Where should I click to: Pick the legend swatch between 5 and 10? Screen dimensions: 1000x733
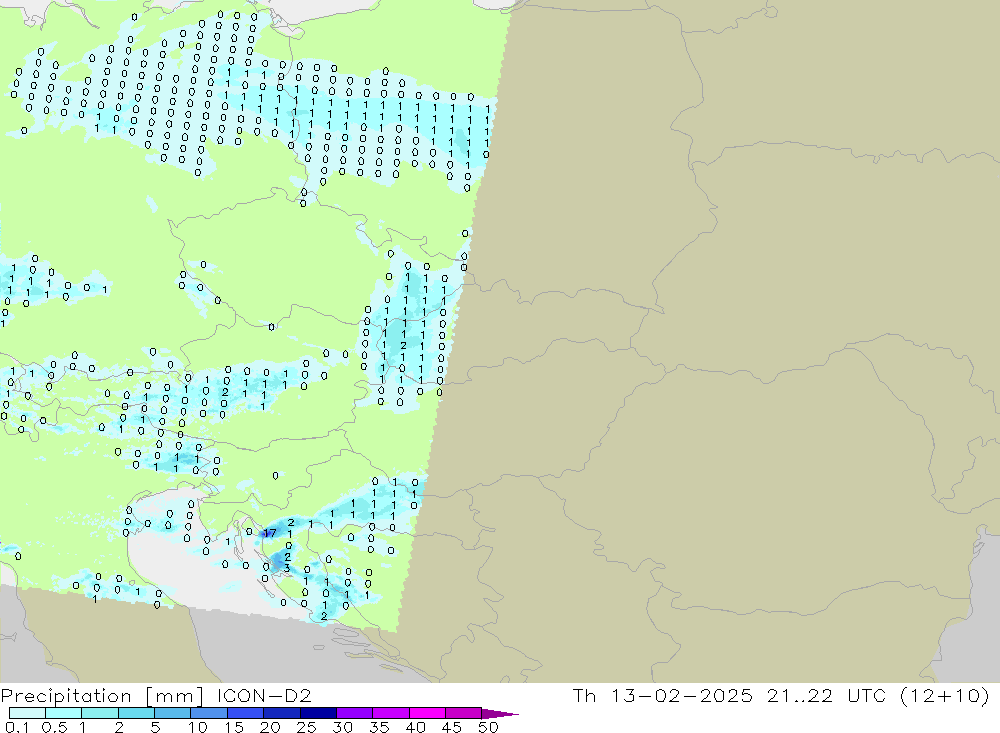[172, 713]
